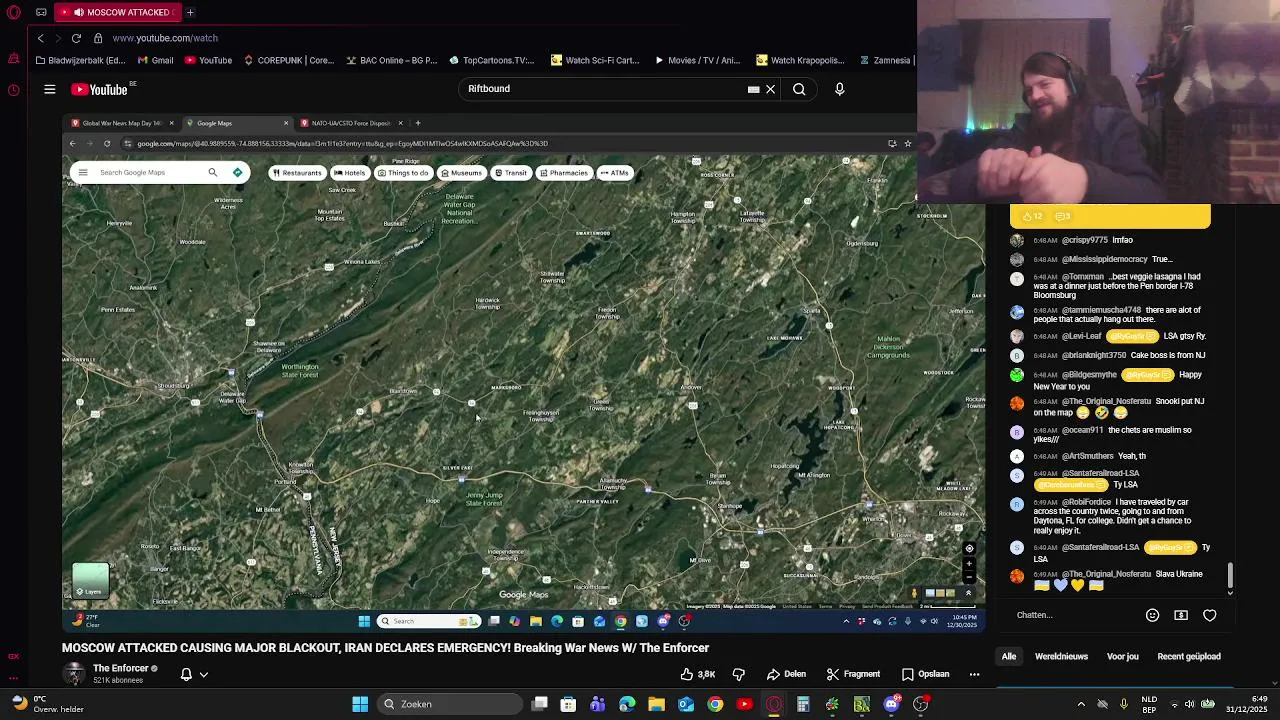Open File Explorer from taskbar

point(656,704)
